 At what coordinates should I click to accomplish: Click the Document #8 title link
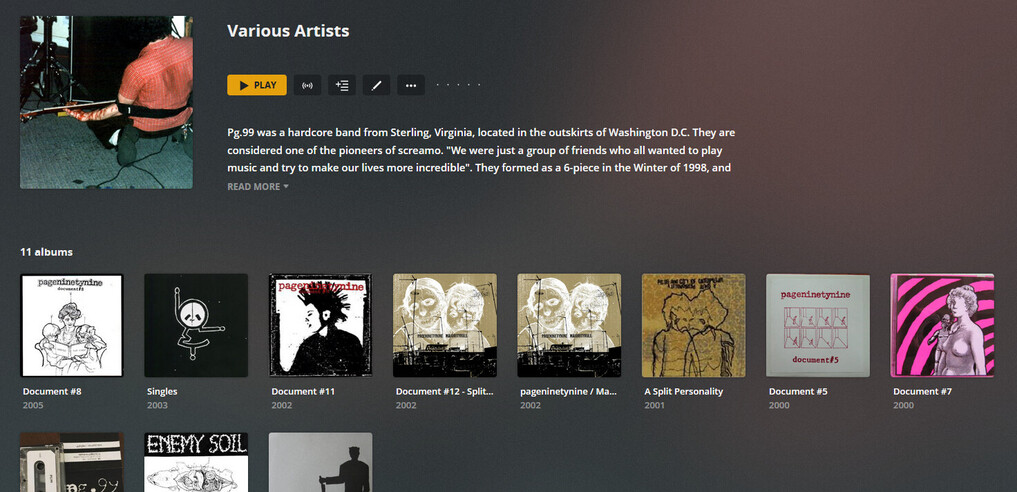(x=52, y=392)
